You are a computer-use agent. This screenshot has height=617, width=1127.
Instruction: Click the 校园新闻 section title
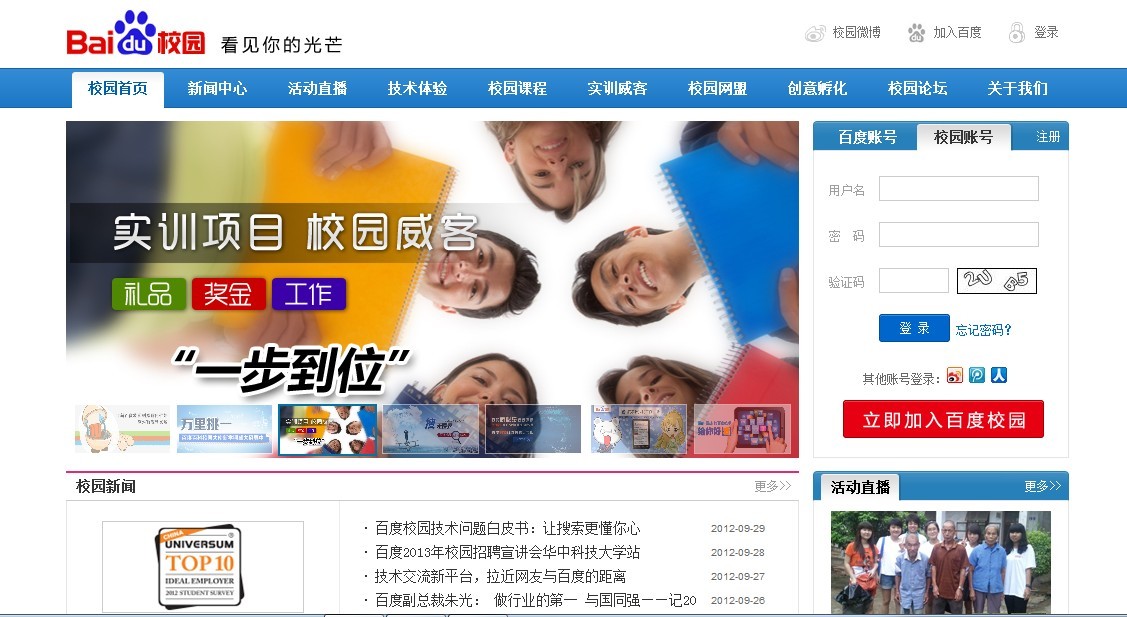click(106, 487)
